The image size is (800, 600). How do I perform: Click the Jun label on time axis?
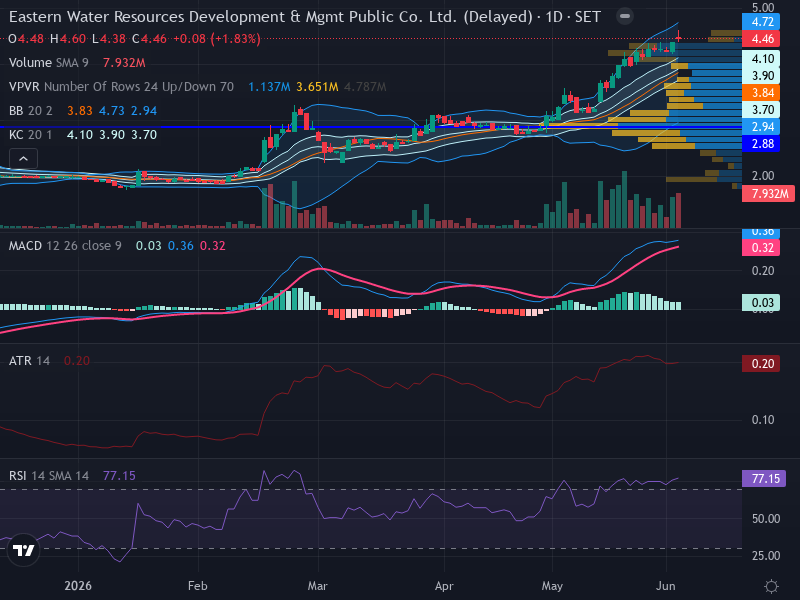pyautogui.click(x=666, y=586)
